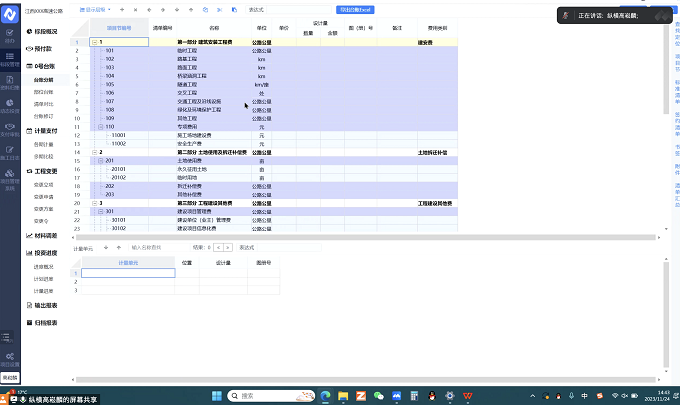The height and width of the screenshot is (405, 680).
Task: Go to next search result arrow
Action: tap(227, 246)
